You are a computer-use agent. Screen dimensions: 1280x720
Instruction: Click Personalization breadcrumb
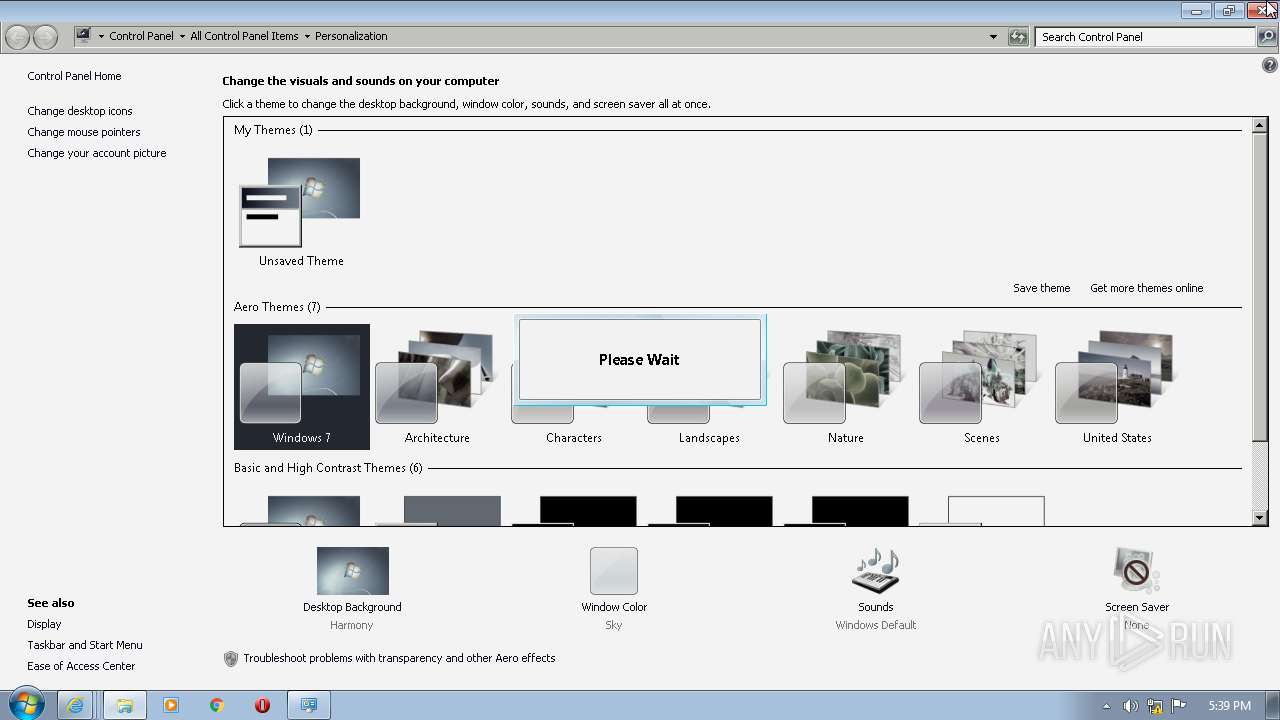(351, 36)
